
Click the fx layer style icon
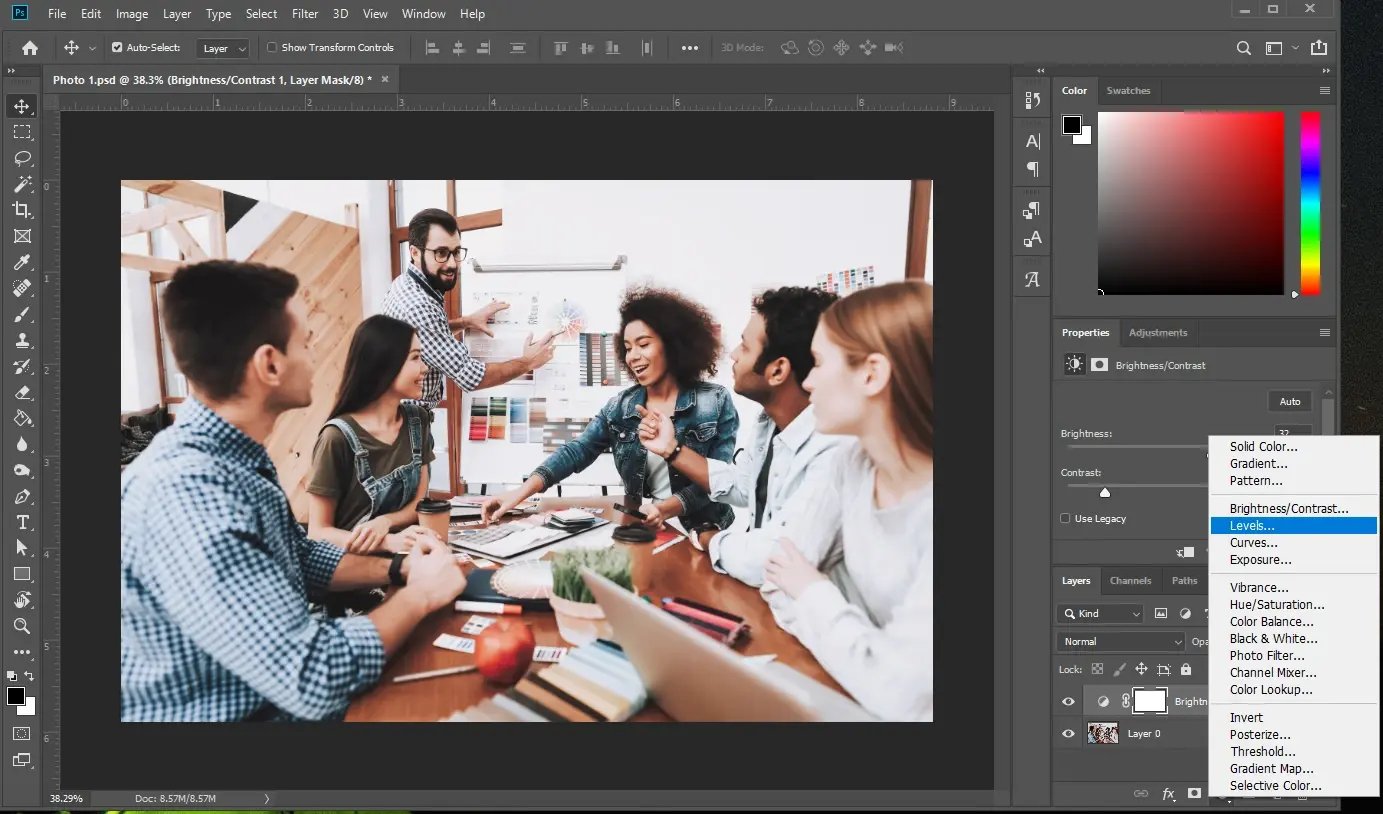click(x=1168, y=793)
